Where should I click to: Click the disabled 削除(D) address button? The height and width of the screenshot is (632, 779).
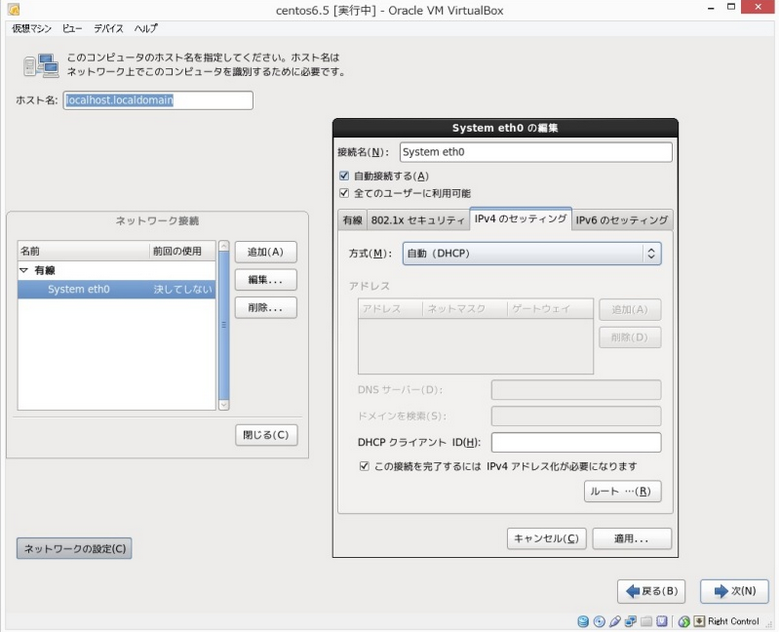point(630,337)
